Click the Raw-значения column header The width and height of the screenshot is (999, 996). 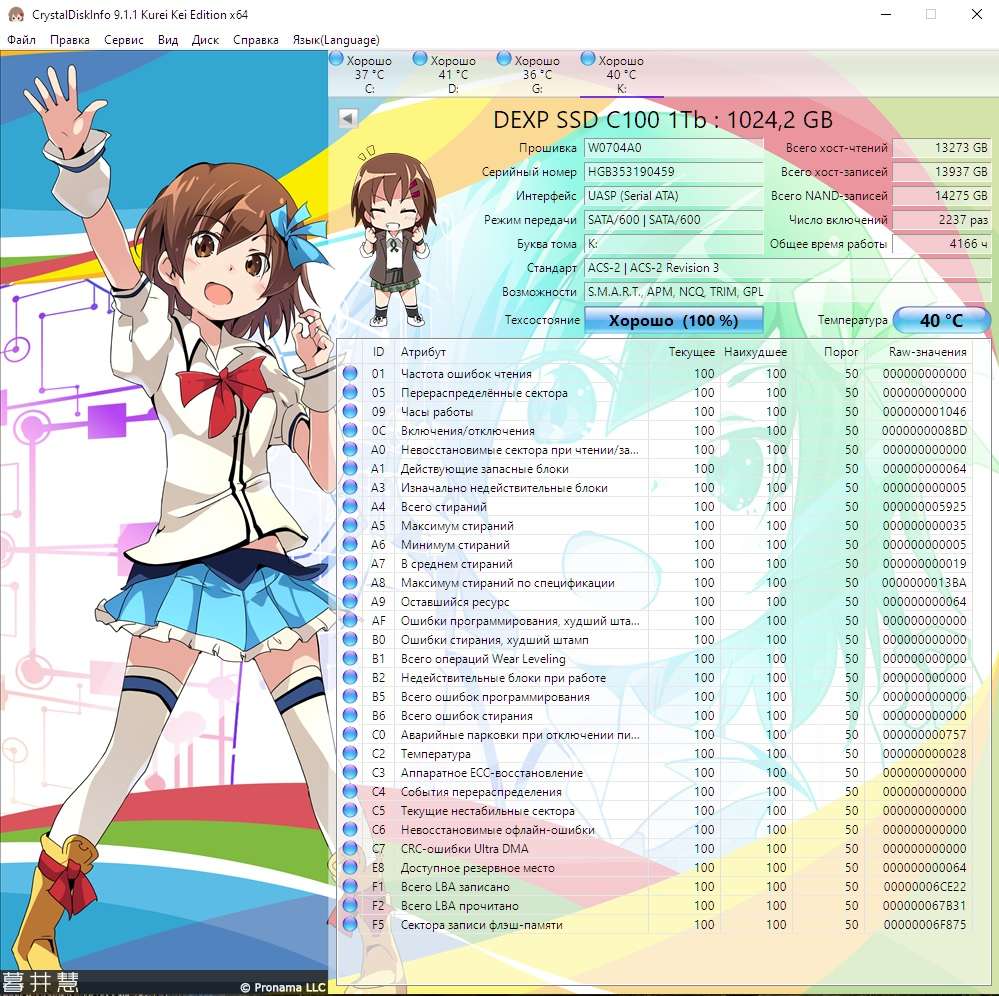(x=927, y=352)
